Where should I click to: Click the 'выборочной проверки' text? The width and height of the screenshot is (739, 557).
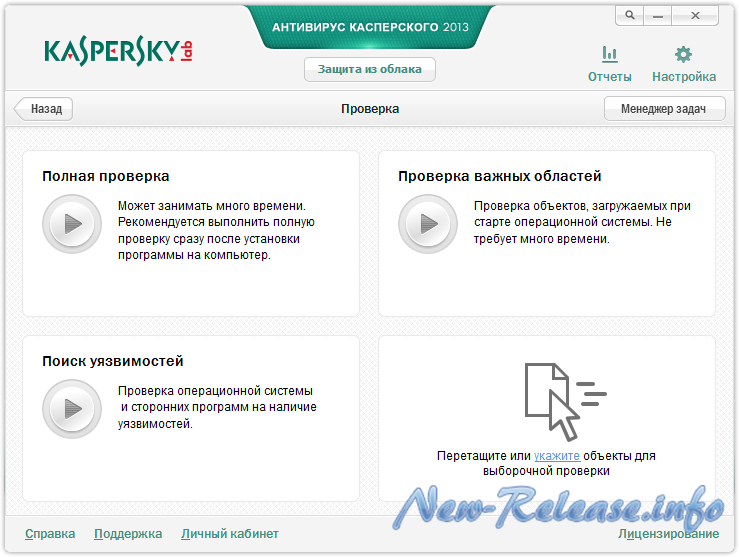pyautogui.click(x=546, y=471)
